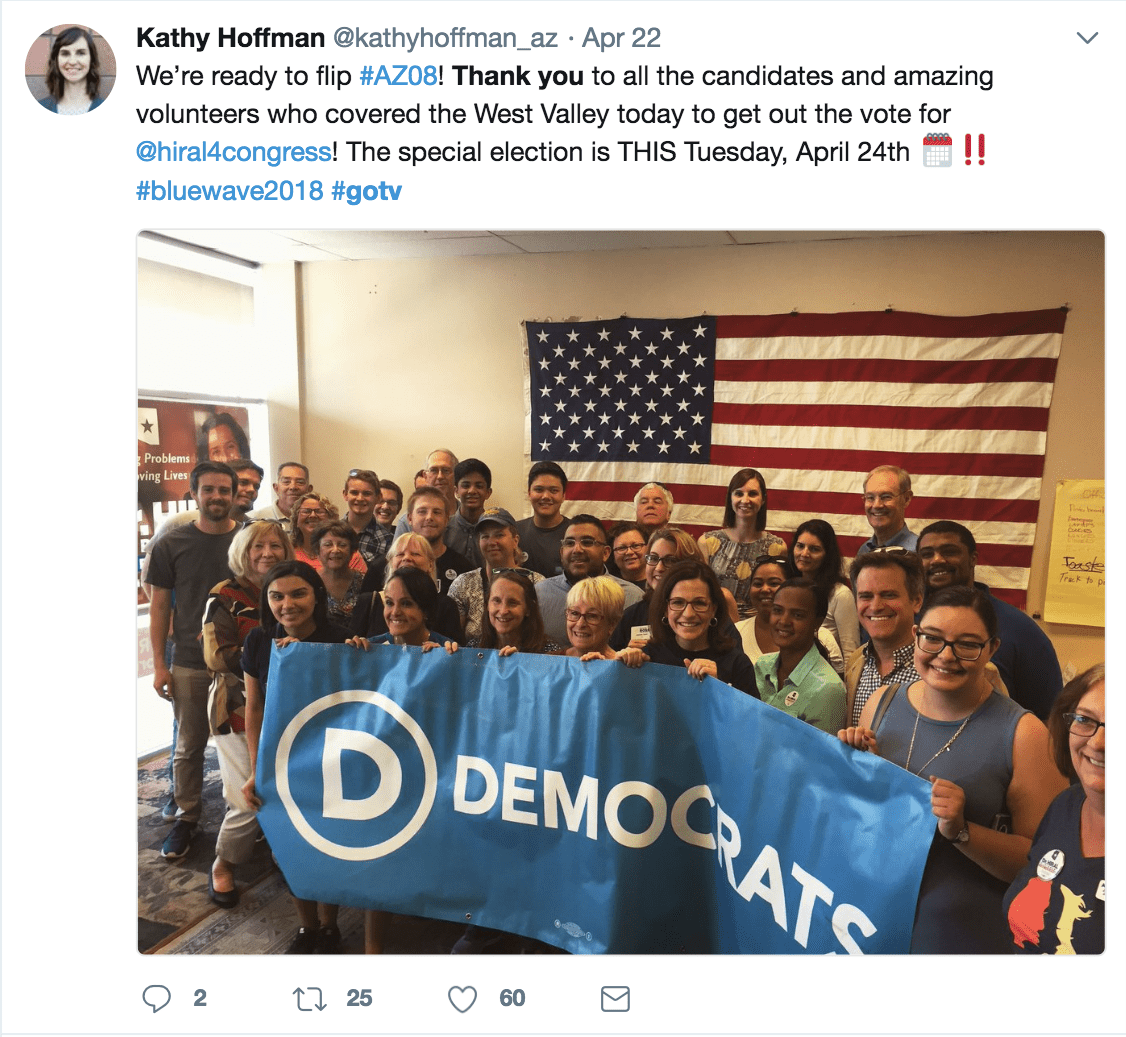Open Kathy Hoffman's profile avatar
Viewport: 1126px width, 1037px height.
[x=70, y=69]
